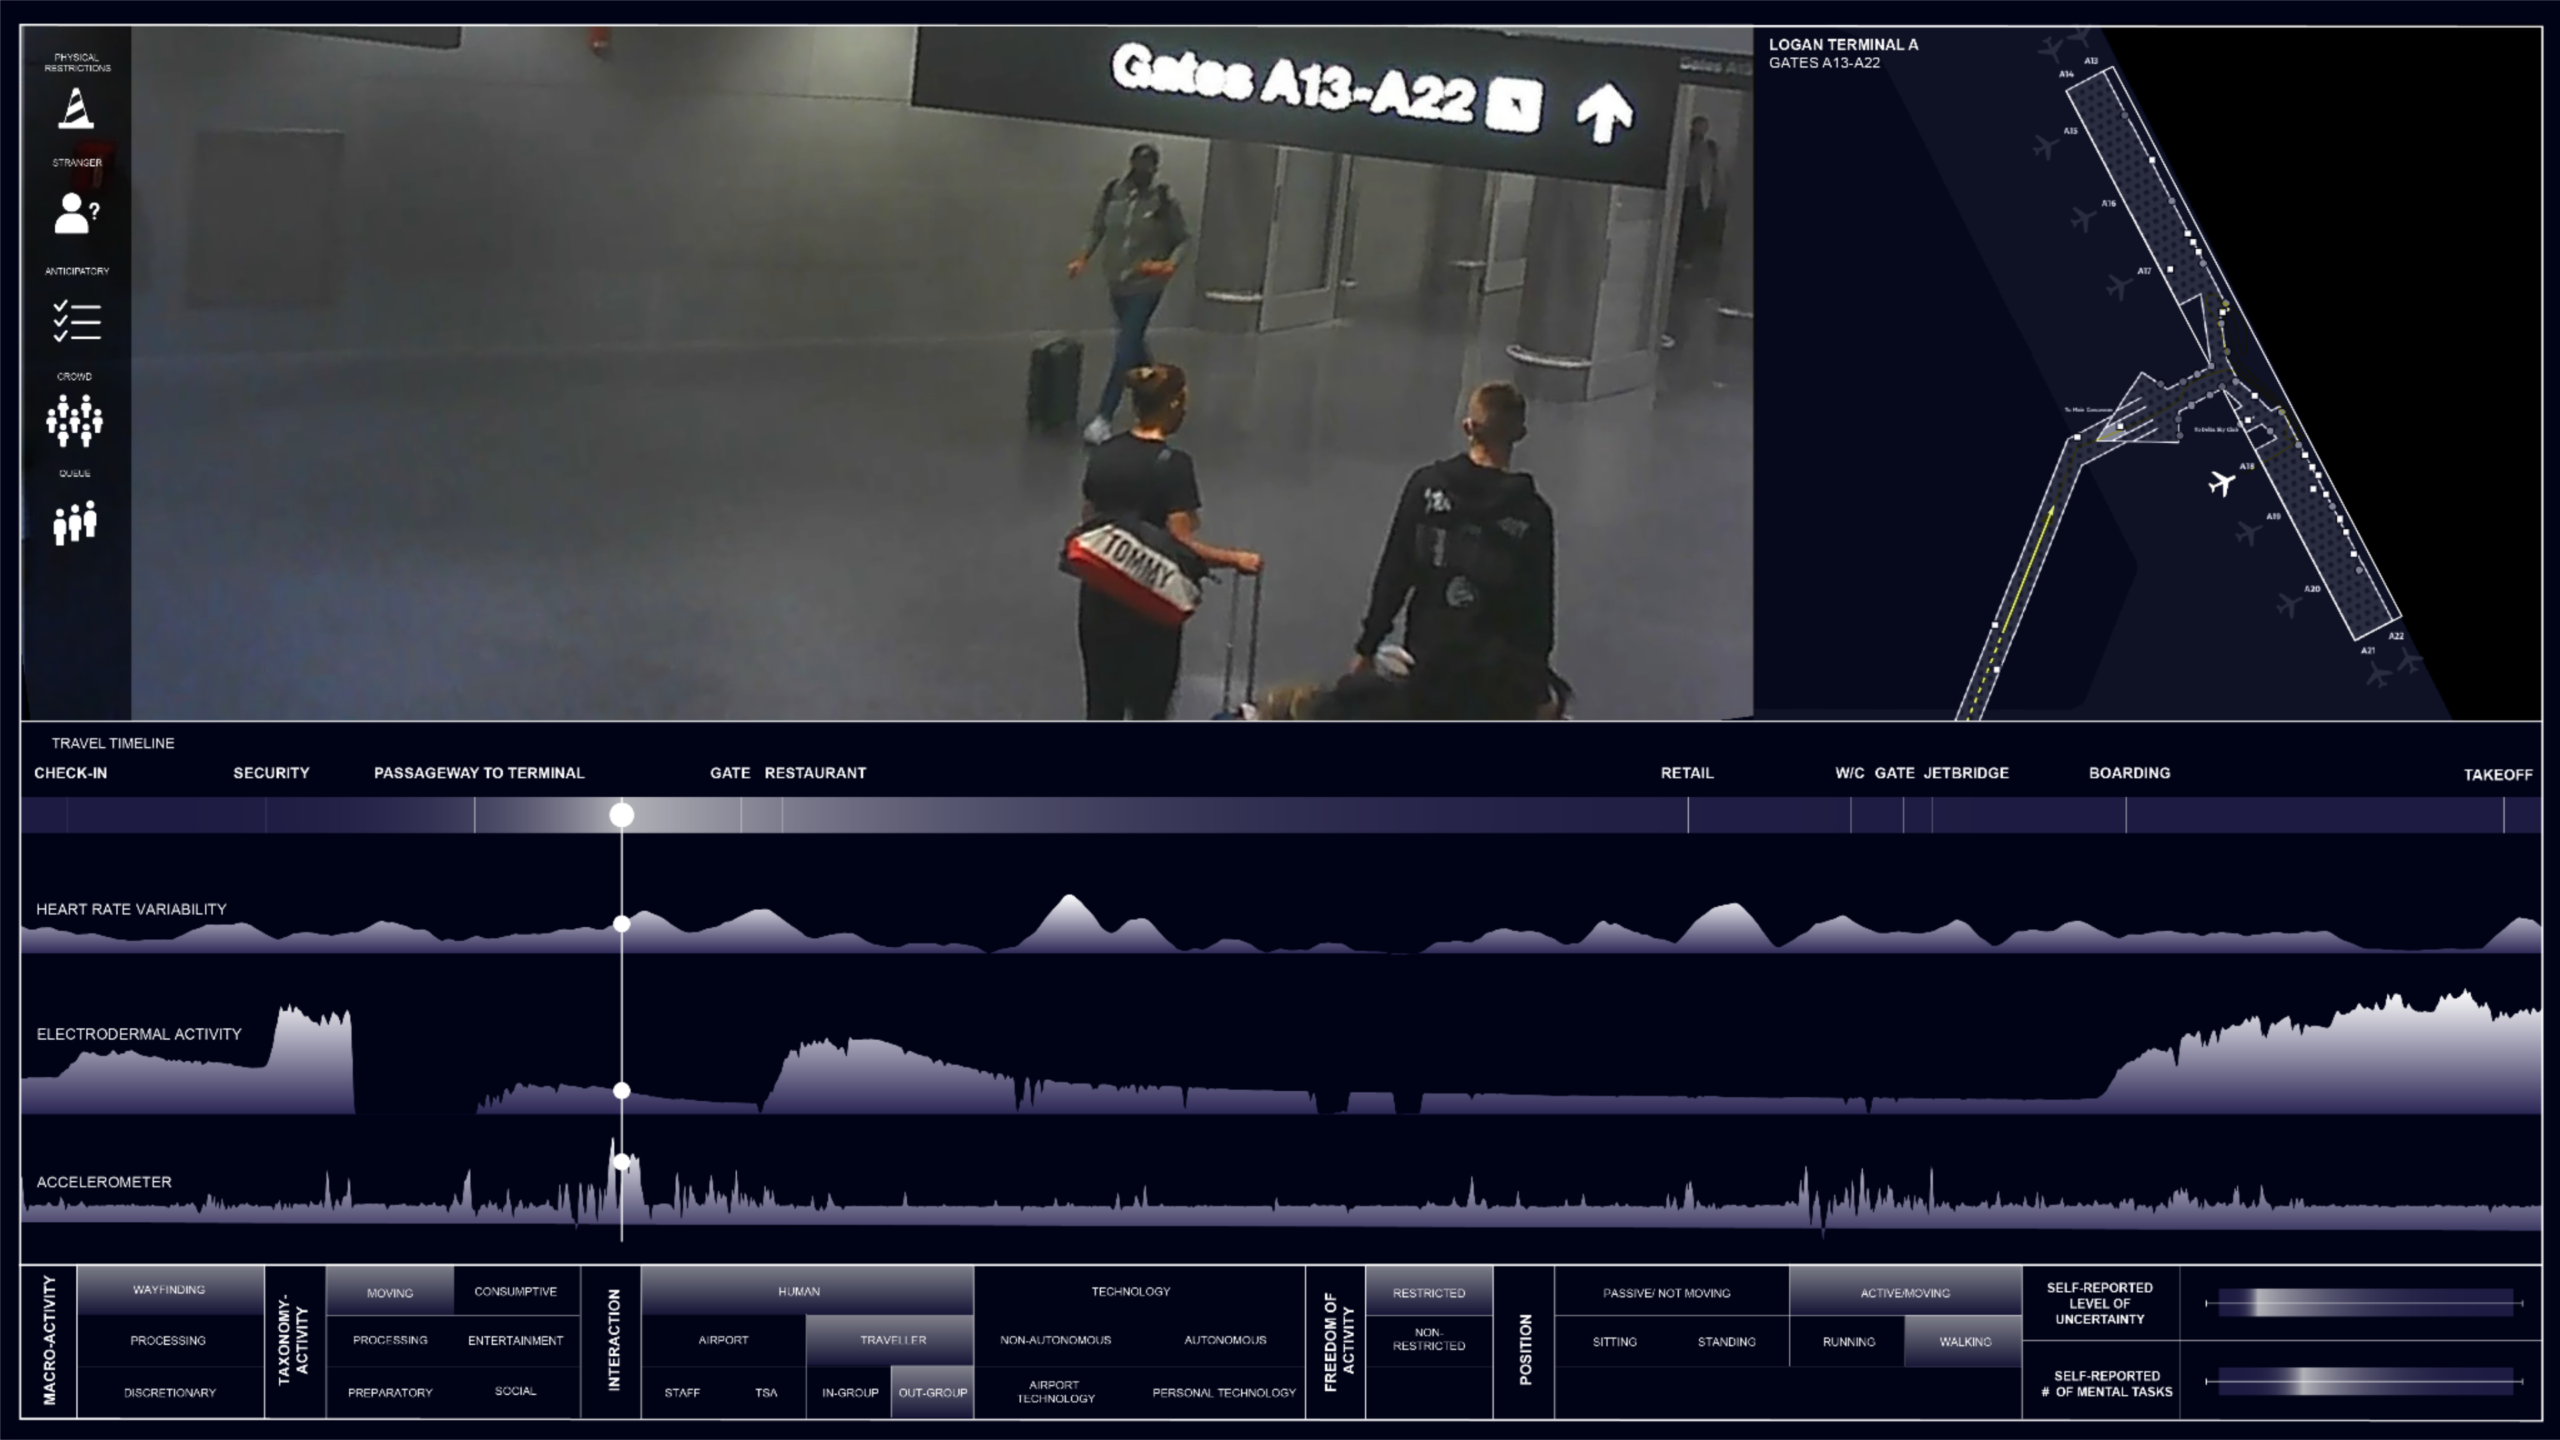The height and width of the screenshot is (1440, 2560).
Task: Select the Check-in stage on travel timeline
Action: [72, 772]
